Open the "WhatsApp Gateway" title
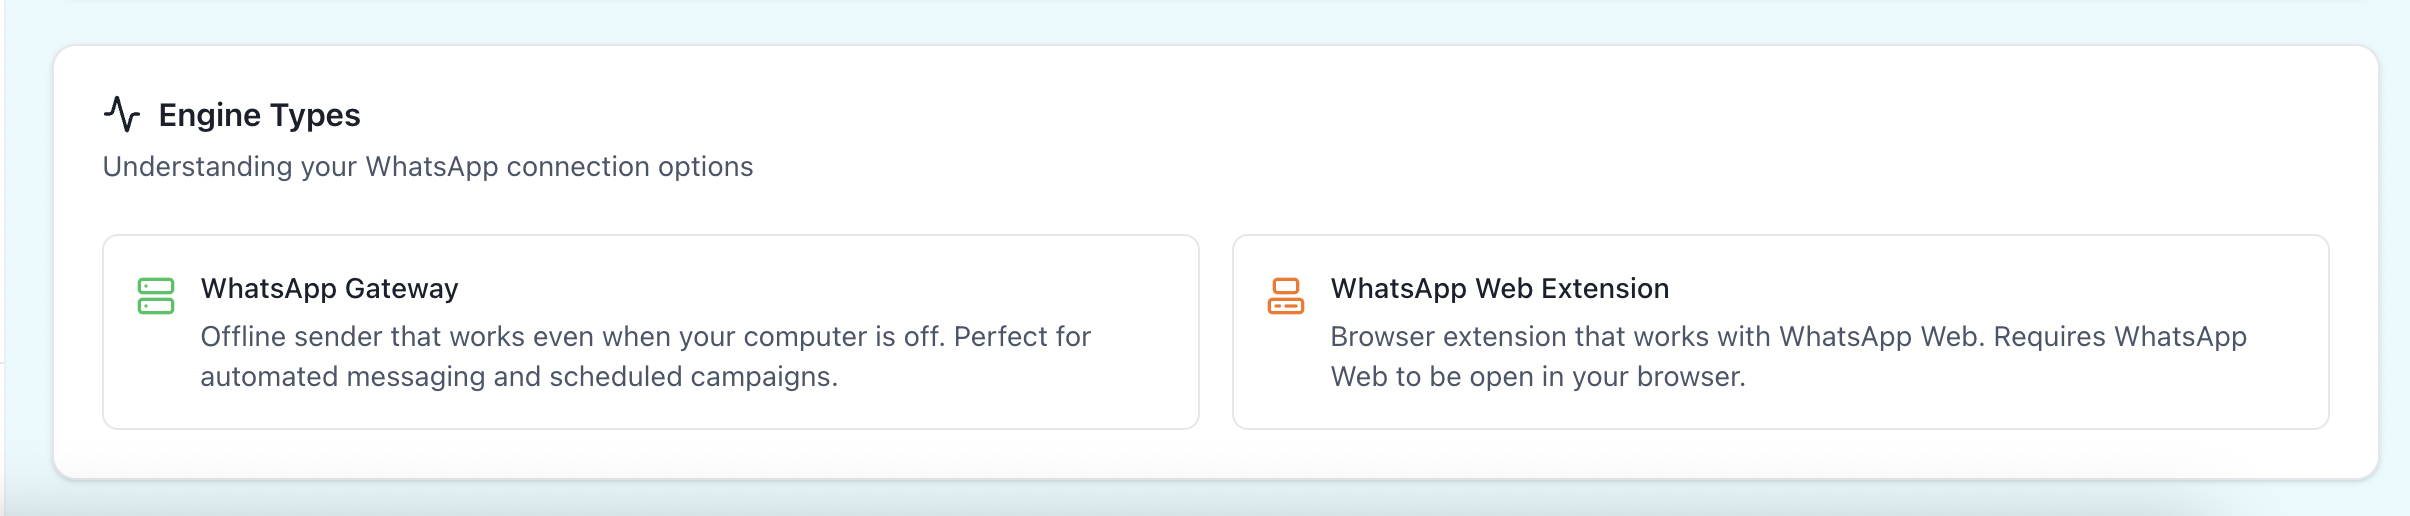 [x=329, y=288]
